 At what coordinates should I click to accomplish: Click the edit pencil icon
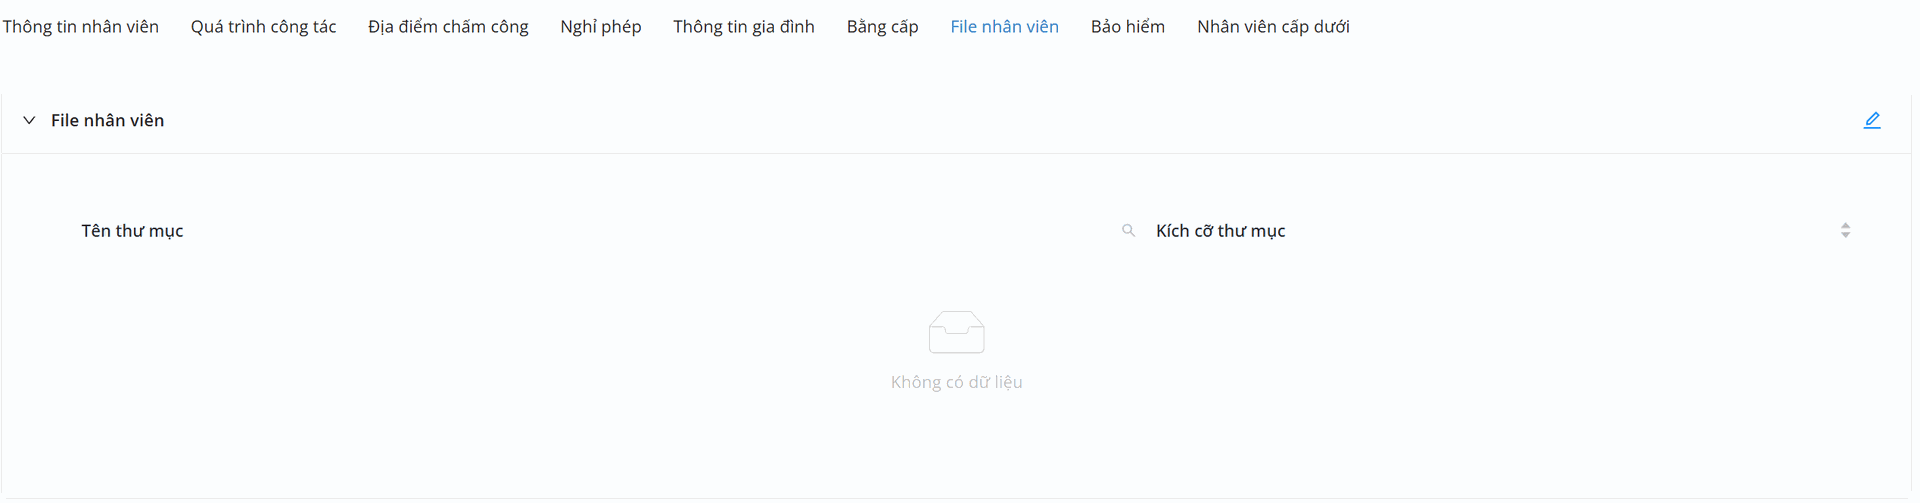click(1872, 120)
